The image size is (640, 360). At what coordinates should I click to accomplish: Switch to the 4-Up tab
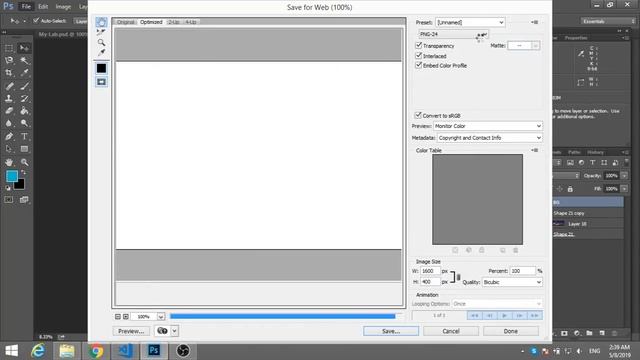[191, 22]
